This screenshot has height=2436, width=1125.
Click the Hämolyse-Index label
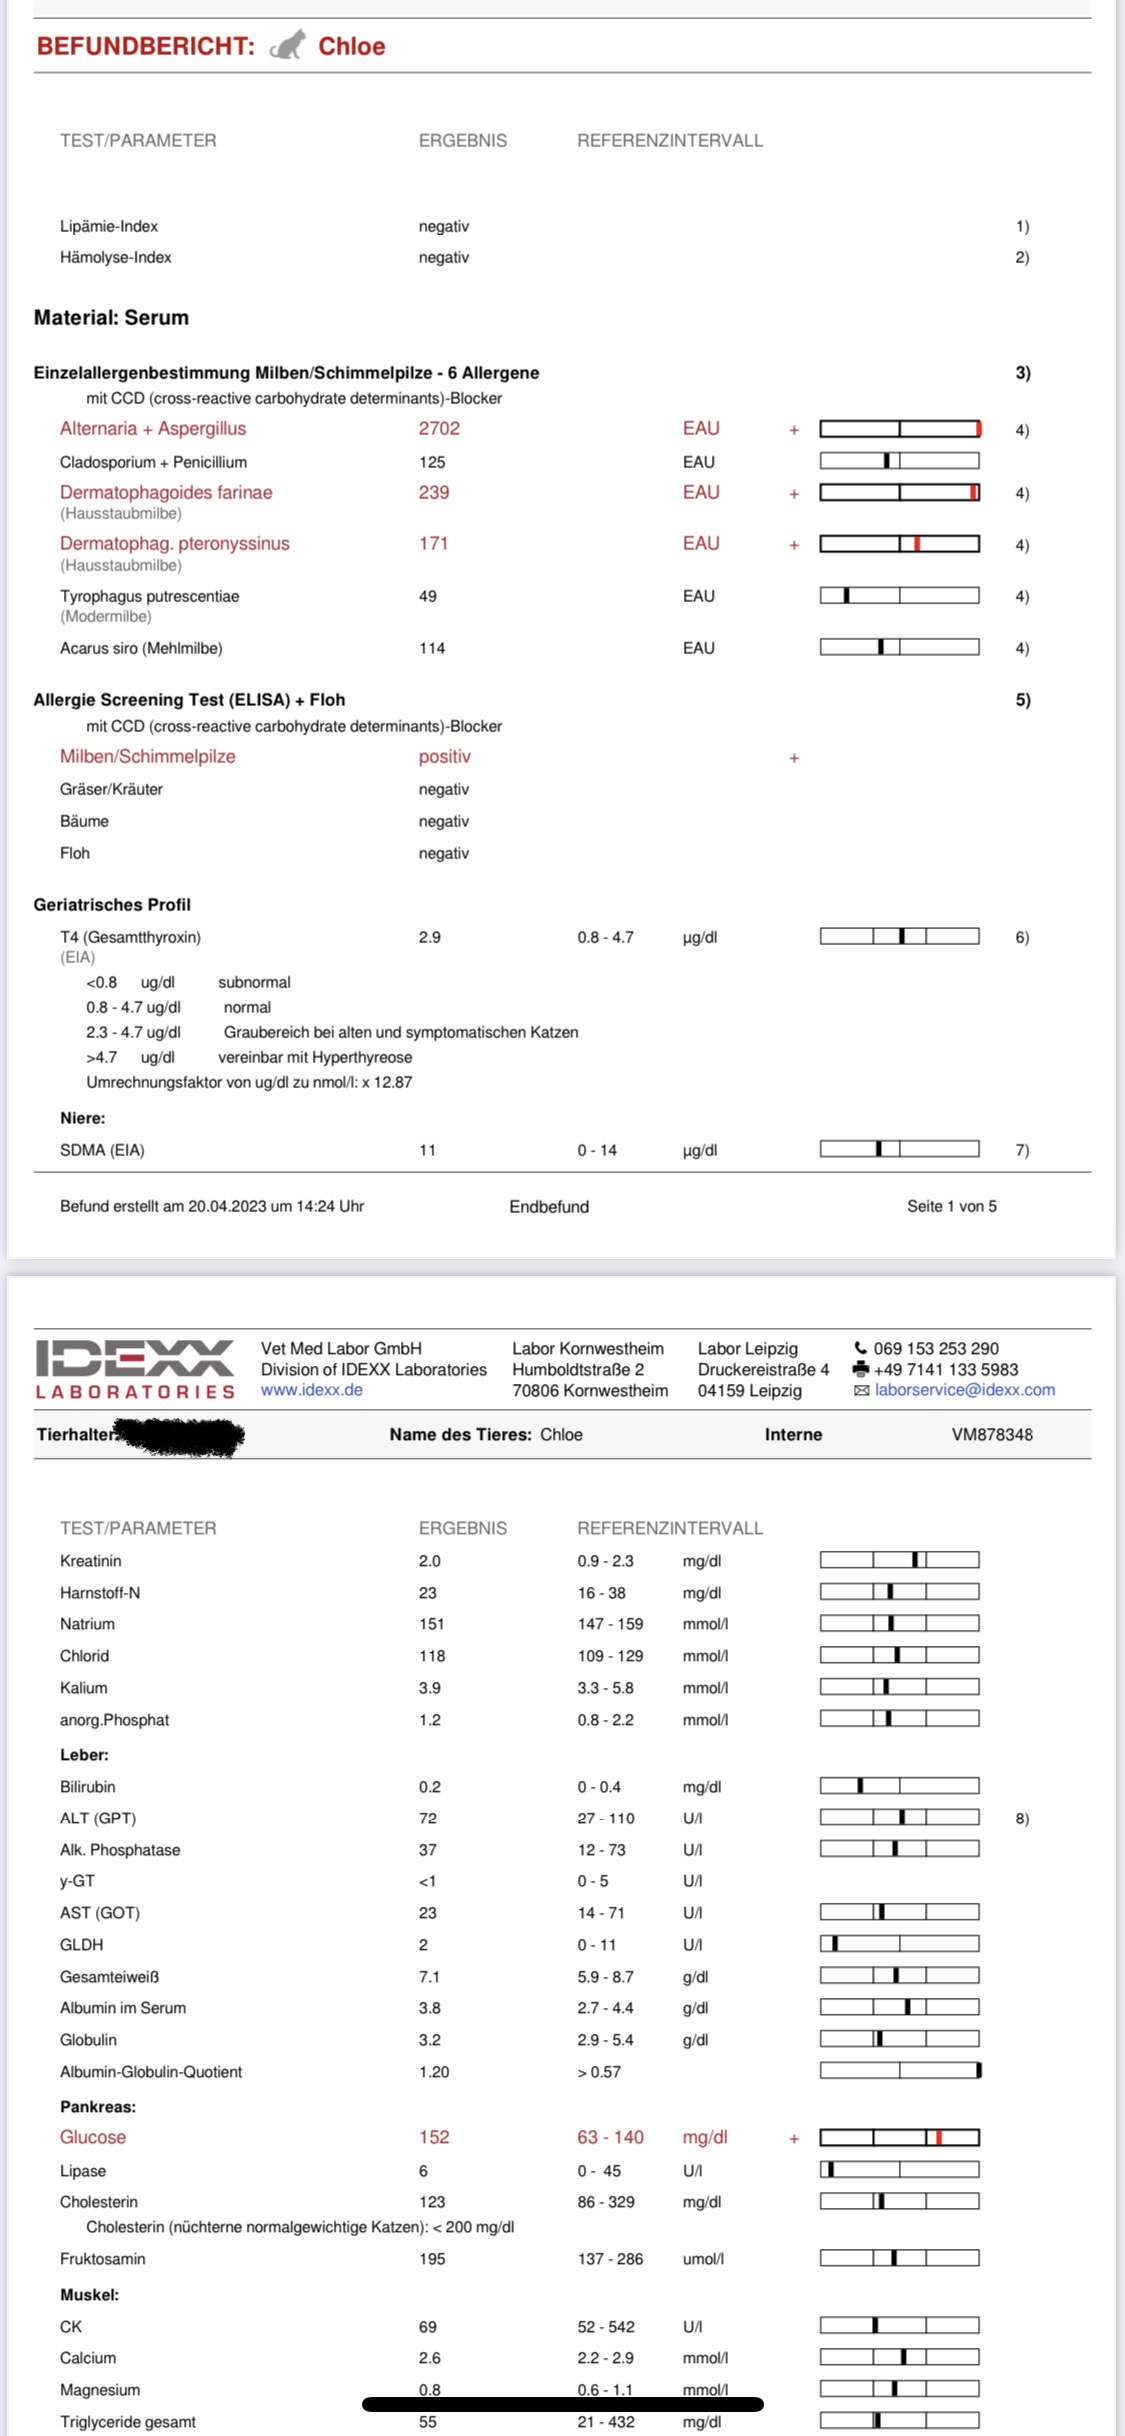pyautogui.click(x=116, y=257)
